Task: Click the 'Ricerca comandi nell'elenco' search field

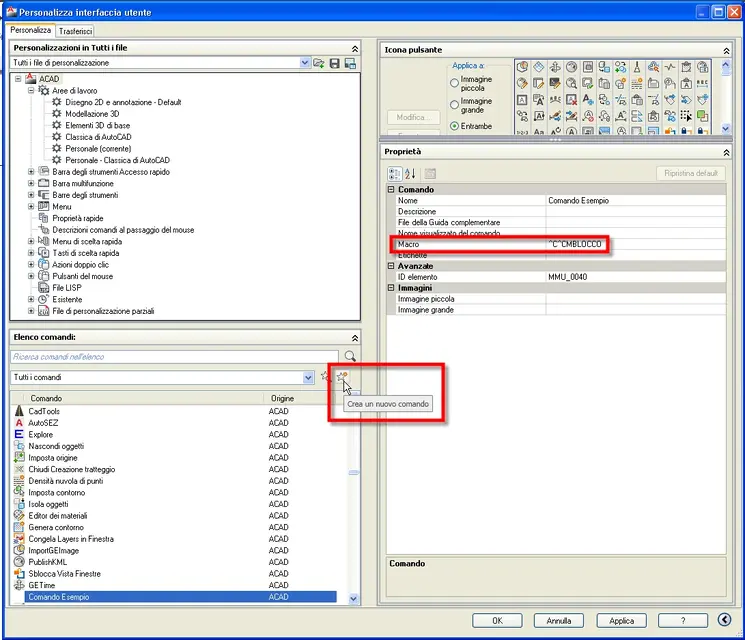Action: [x=174, y=356]
